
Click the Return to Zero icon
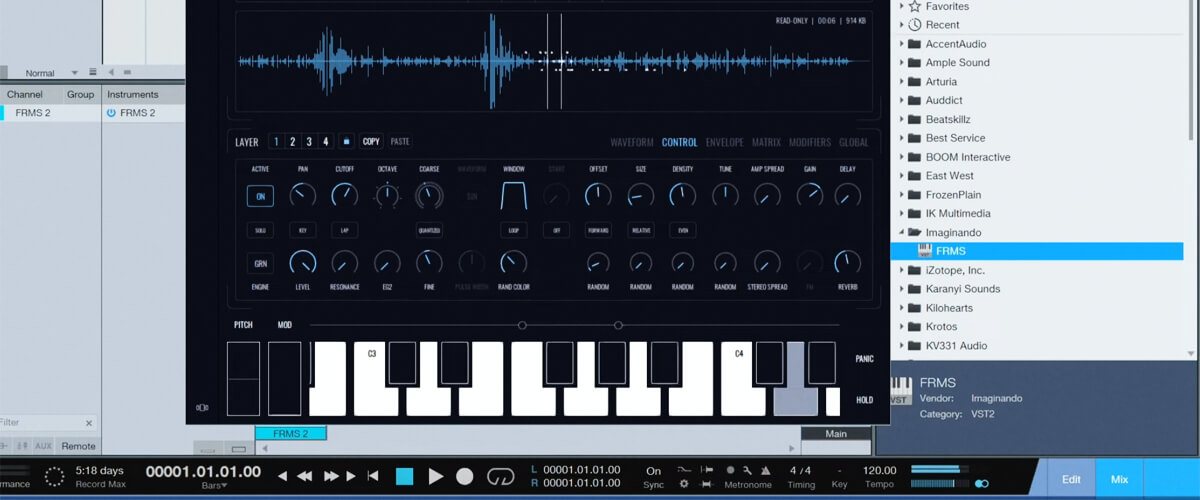coord(373,476)
